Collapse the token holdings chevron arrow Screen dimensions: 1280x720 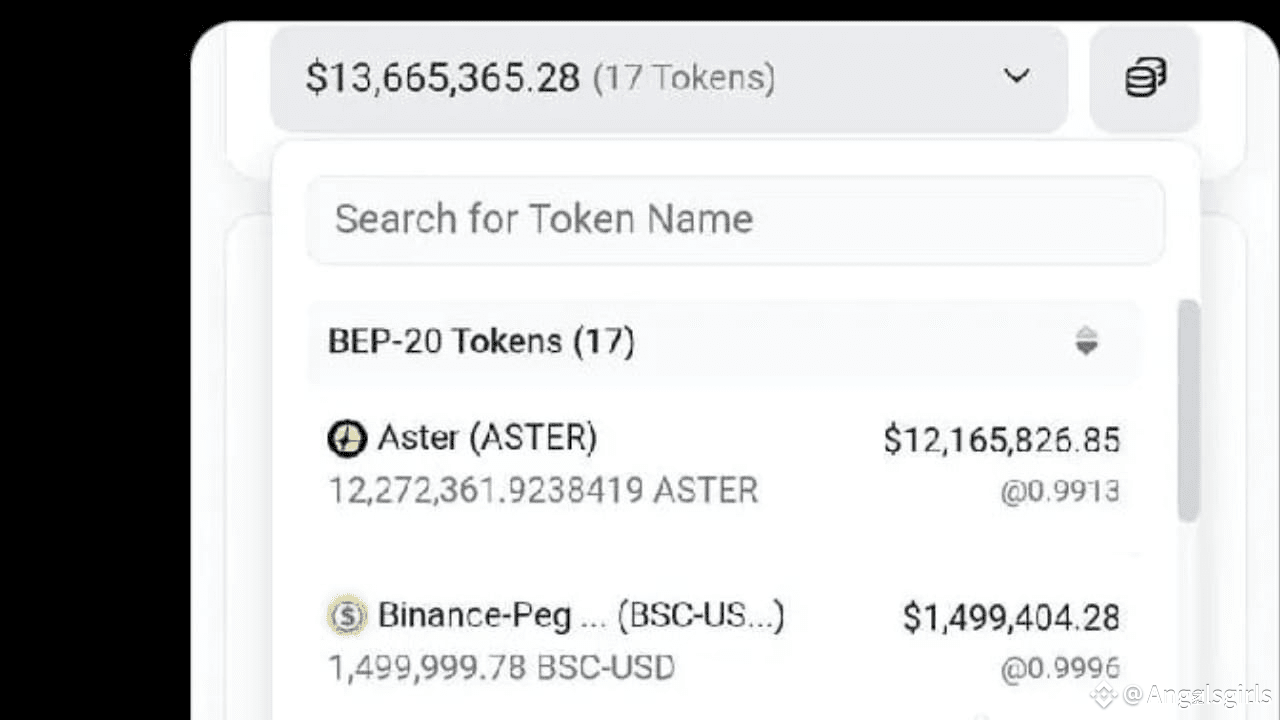(x=1016, y=76)
